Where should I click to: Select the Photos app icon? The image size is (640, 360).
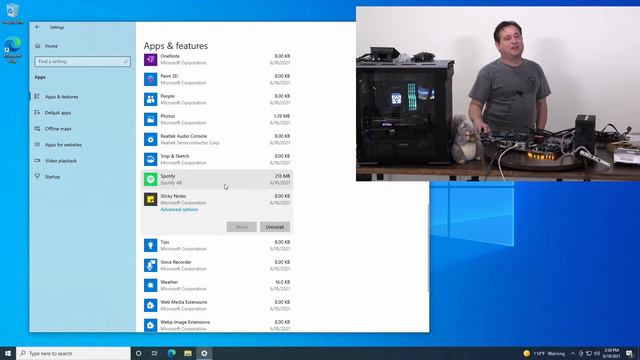pyautogui.click(x=150, y=119)
